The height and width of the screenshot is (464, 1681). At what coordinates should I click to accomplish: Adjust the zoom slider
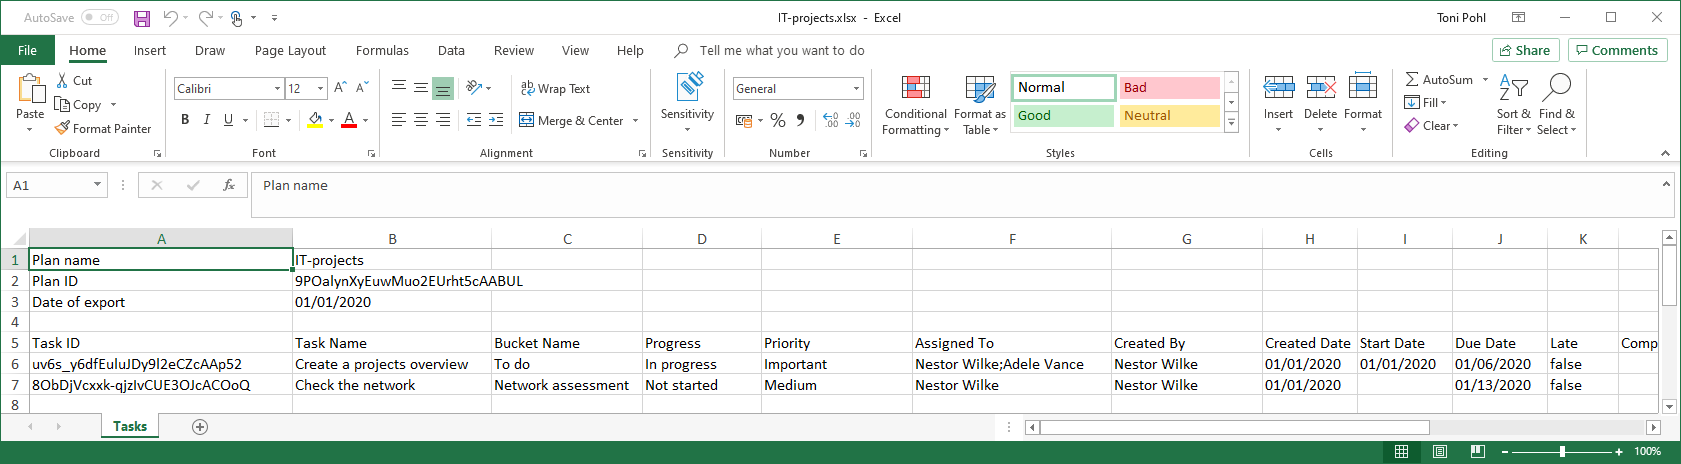[x=1562, y=452]
